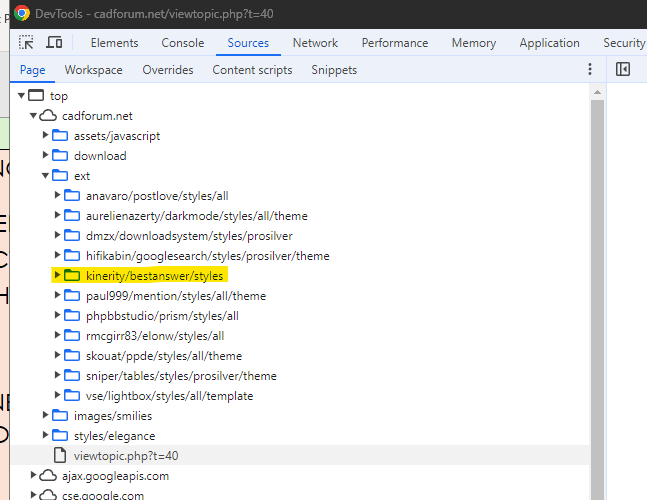647x500 pixels.
Task: Click the scrollbar up arrow
Action: 597,92
